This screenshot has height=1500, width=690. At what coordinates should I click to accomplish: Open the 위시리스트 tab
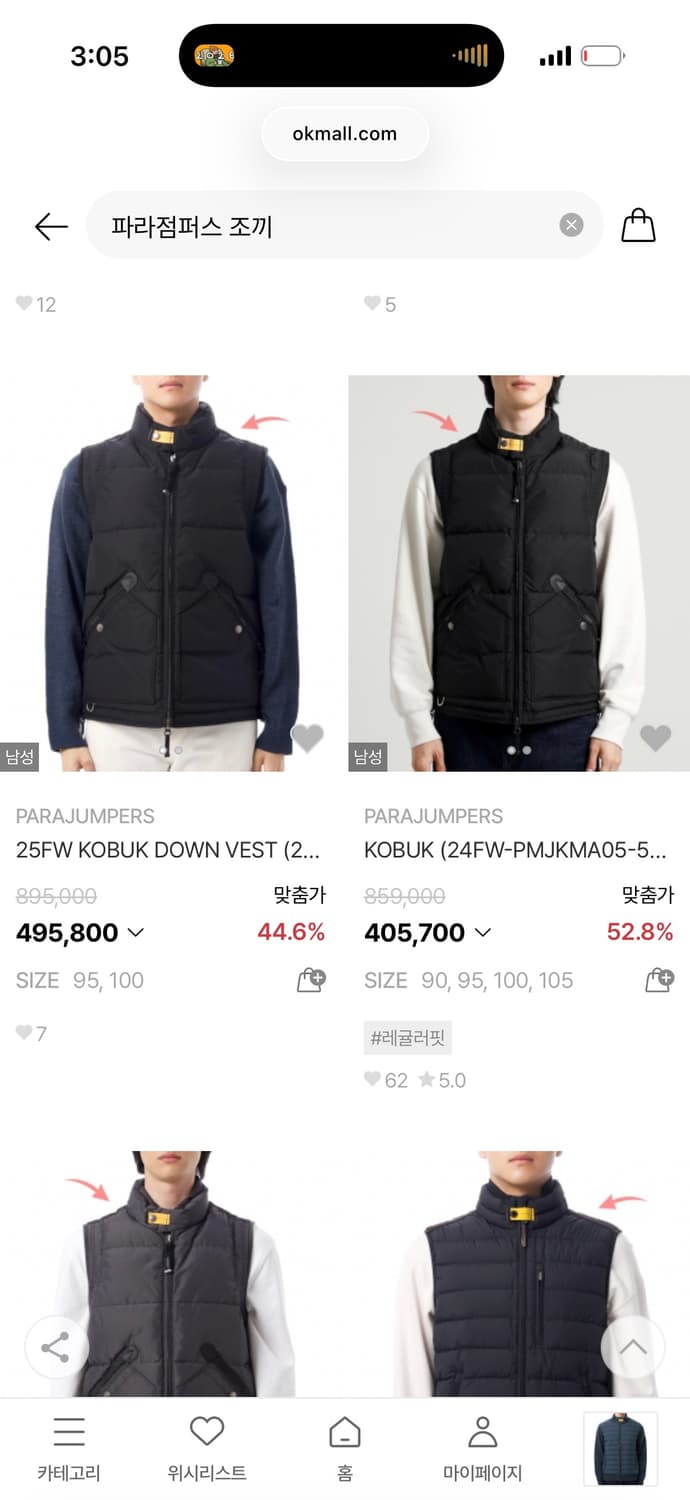point(207,1449)
